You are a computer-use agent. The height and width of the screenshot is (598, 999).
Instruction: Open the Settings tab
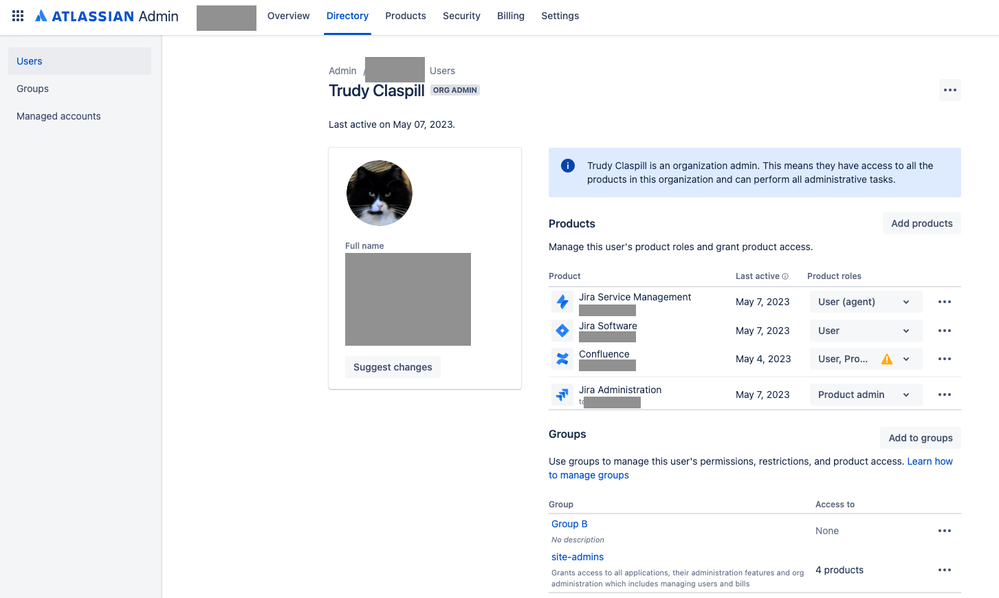pyautogui.click(x=560, y=16)
